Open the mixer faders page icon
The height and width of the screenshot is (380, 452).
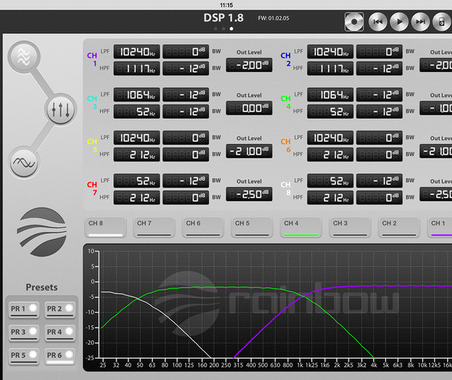(x=60, y=109)
